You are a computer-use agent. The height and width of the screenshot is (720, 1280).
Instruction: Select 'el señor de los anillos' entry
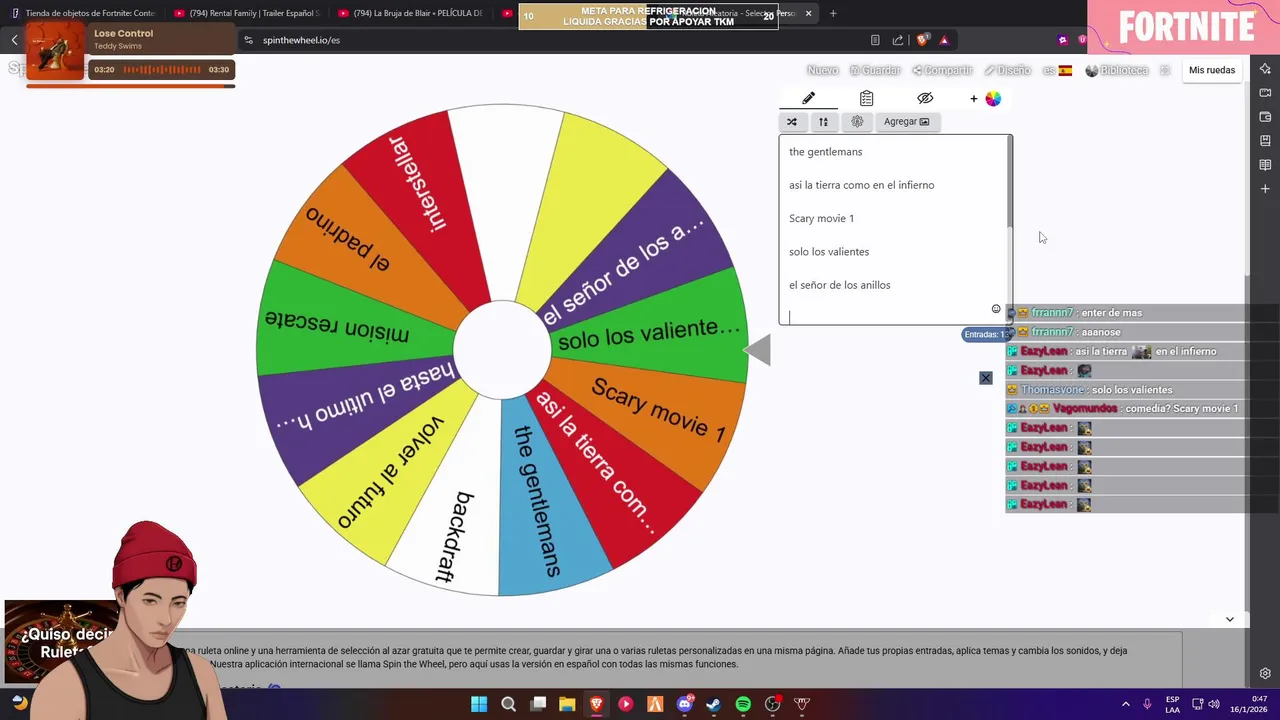(x=839, y=285)
